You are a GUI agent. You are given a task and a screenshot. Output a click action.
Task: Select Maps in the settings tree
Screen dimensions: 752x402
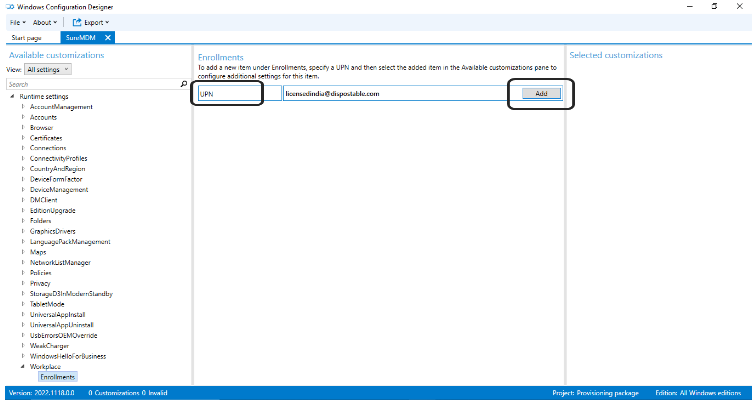coord(38,252)
